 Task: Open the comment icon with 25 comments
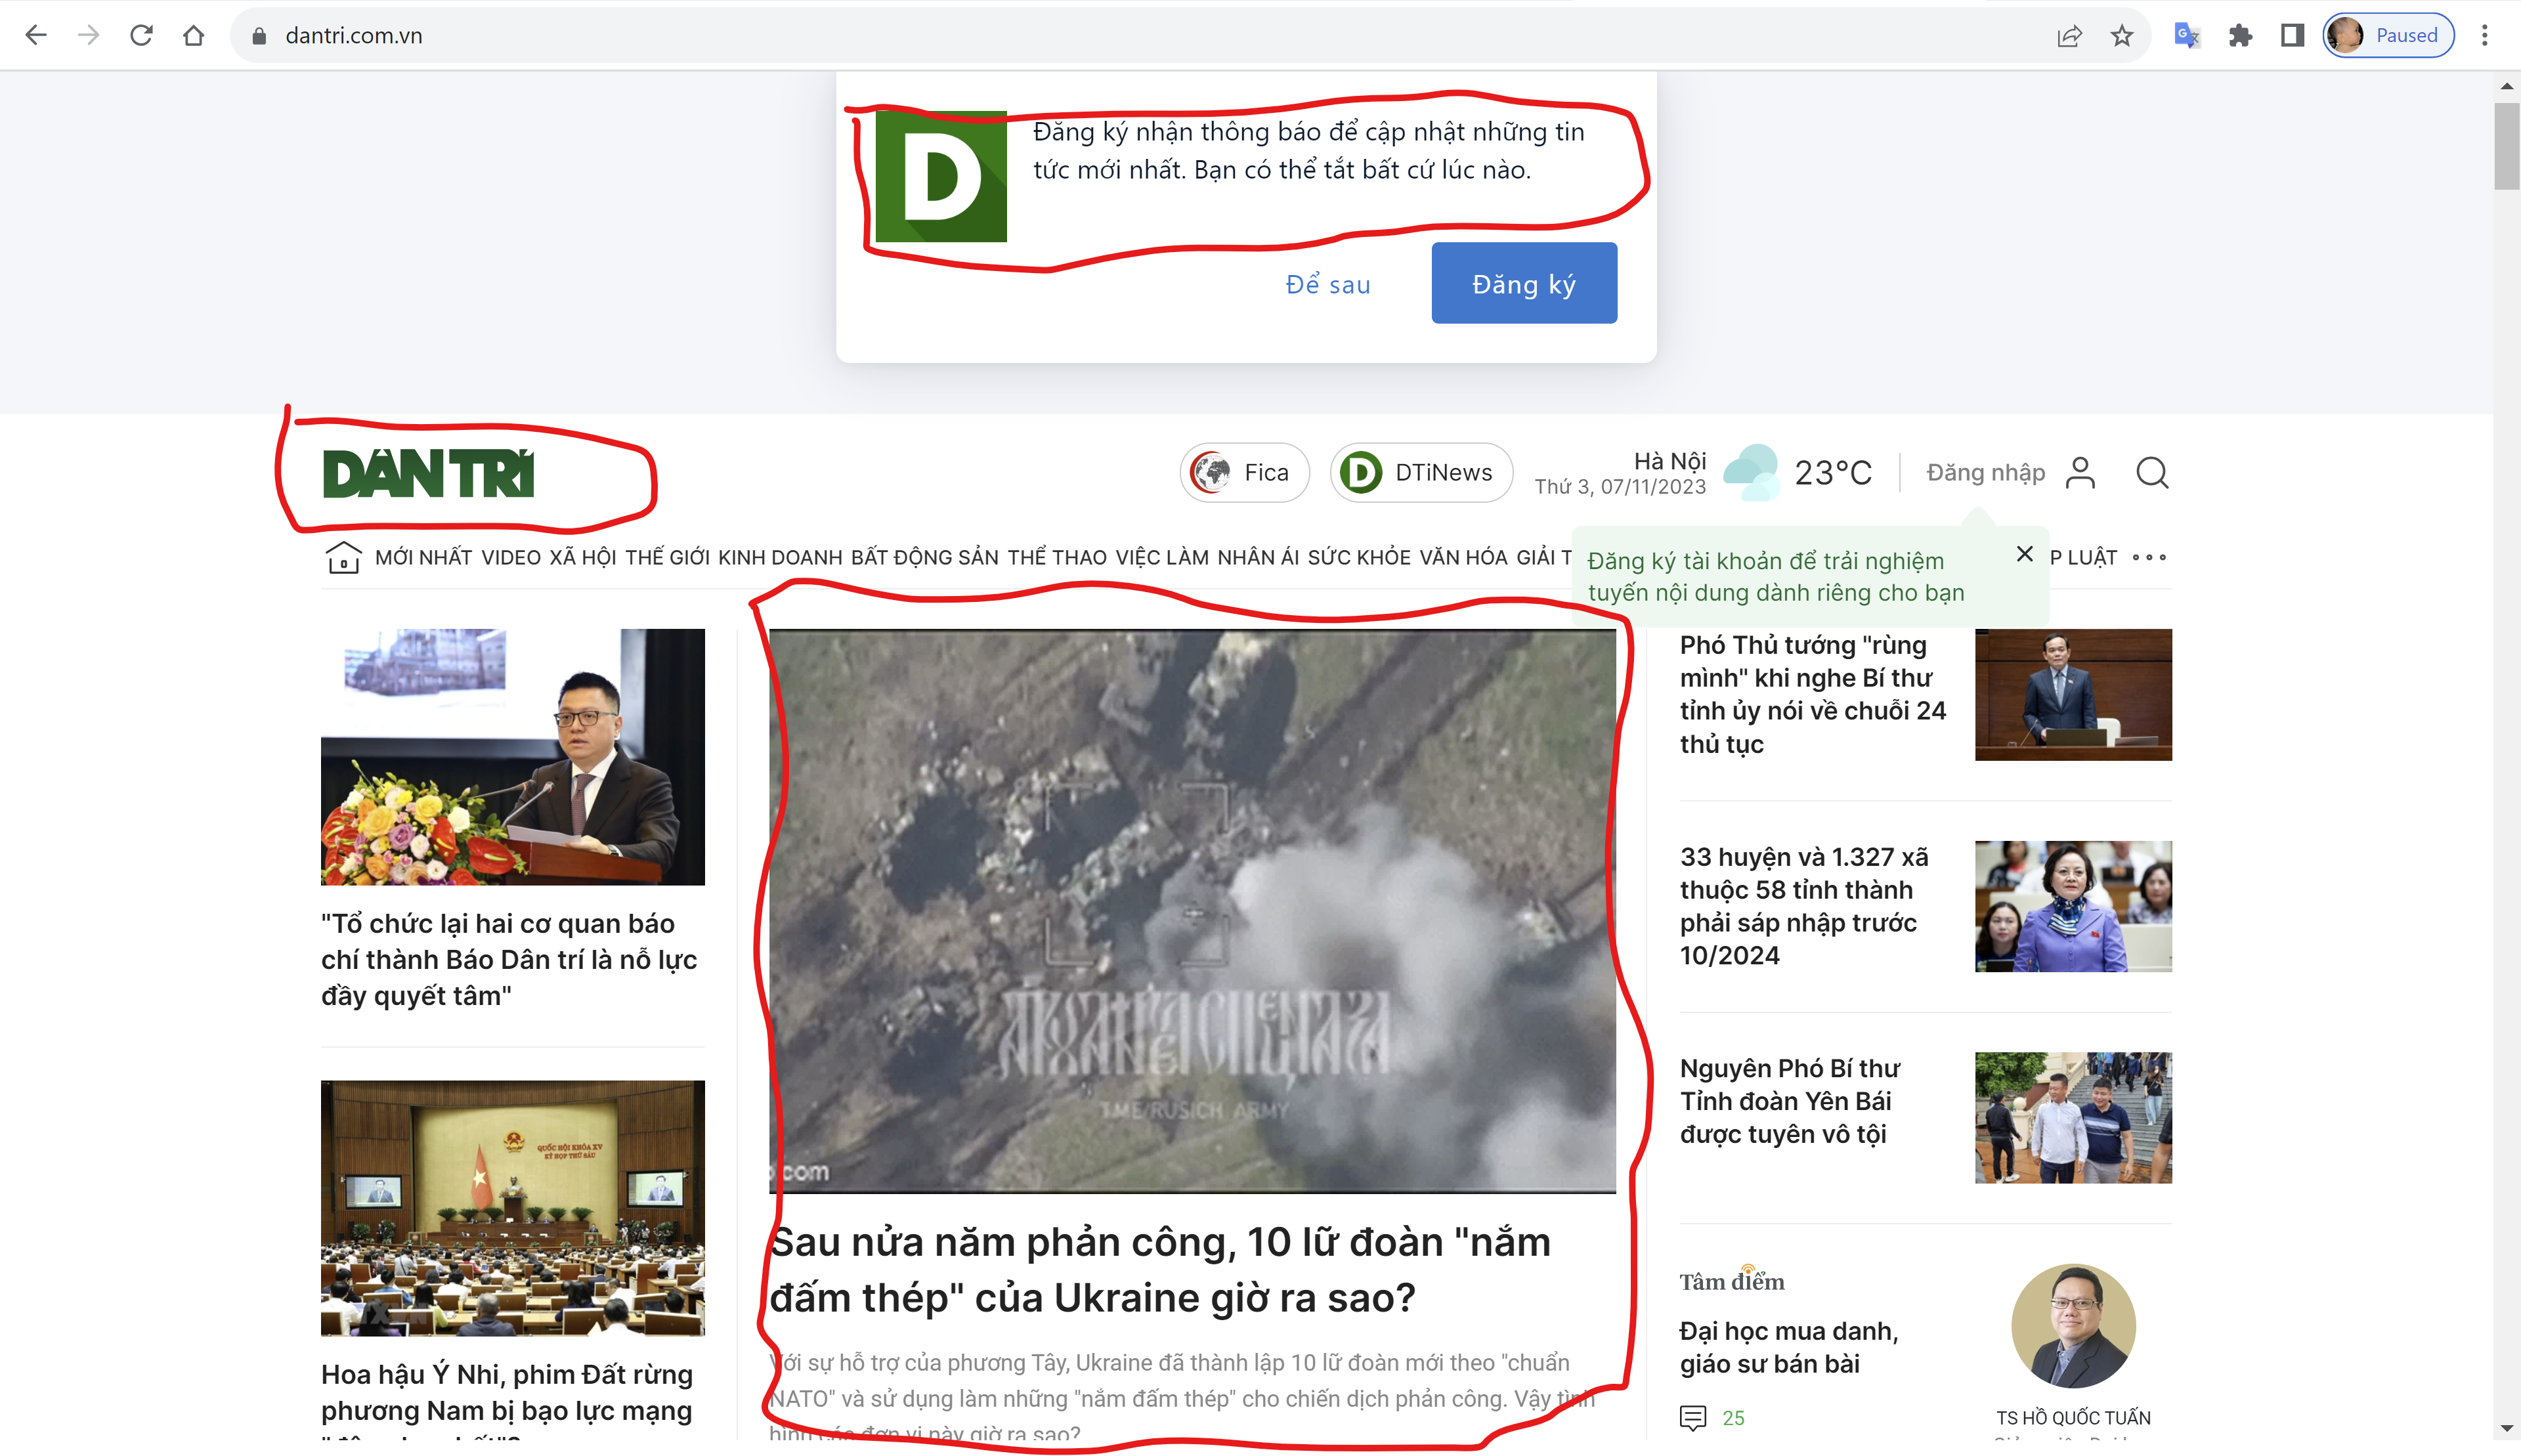pyautogui.click(x=1693, y=1417)
